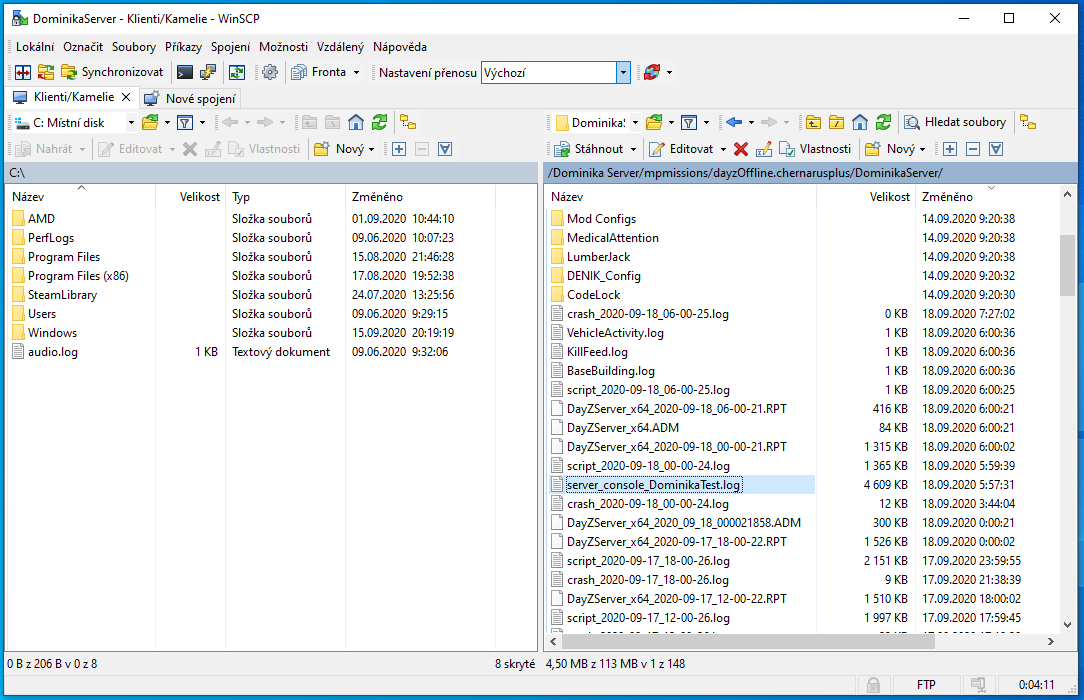Open the Příkazy menu
The image size is (1084, 700).
click(184, 47)
